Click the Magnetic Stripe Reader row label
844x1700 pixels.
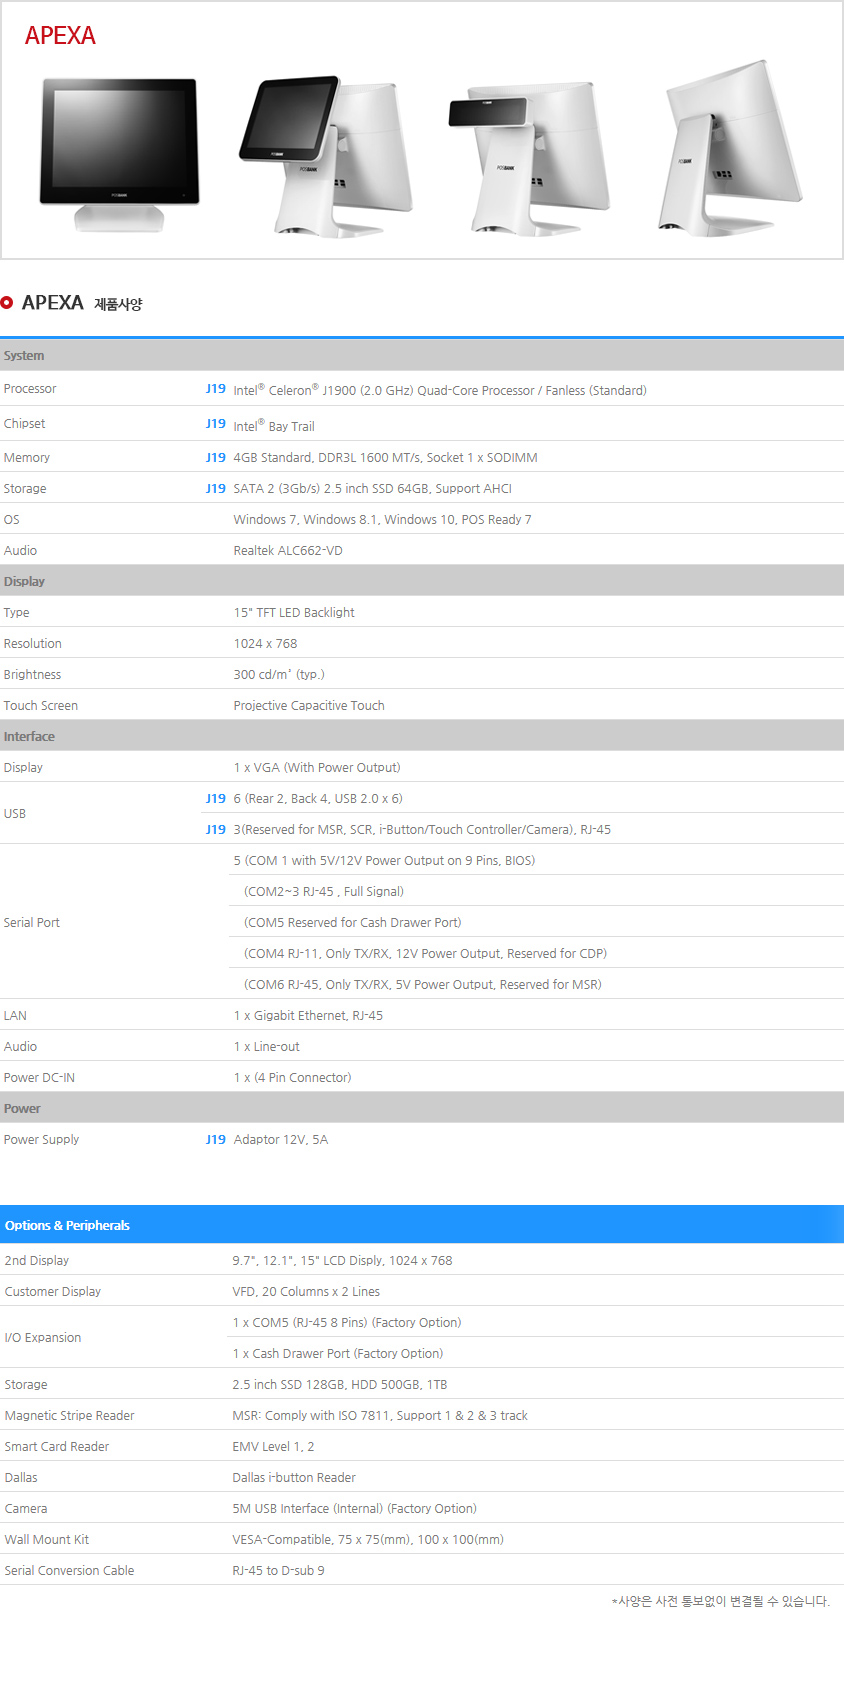pos(69,1416)
